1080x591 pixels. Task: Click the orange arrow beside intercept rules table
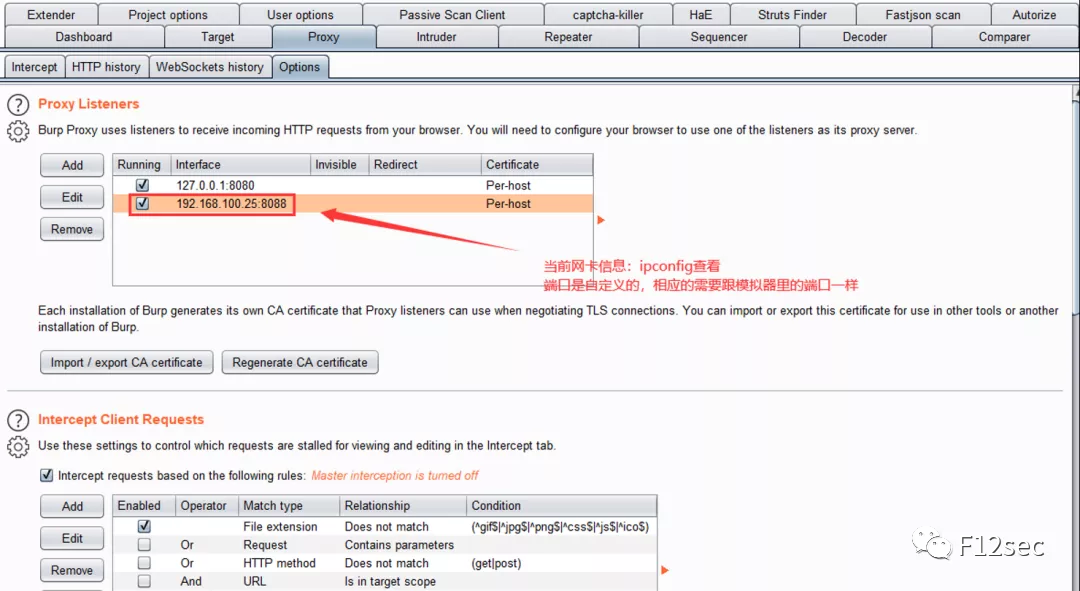coord(665,570)
